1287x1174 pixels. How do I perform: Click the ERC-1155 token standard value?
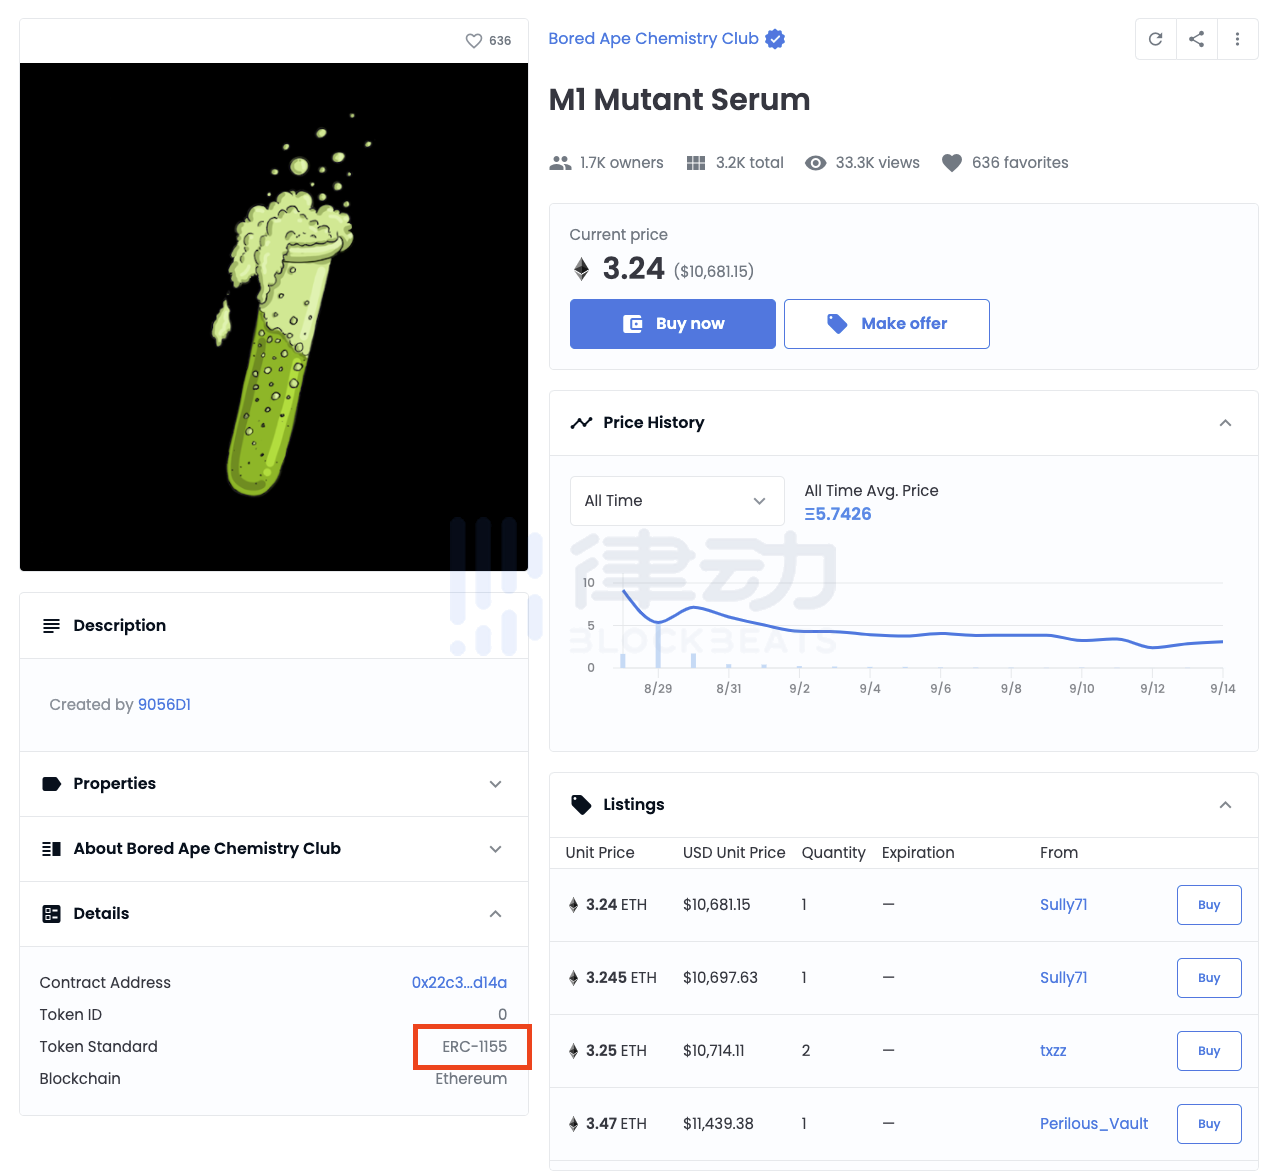coord(475,1047)
